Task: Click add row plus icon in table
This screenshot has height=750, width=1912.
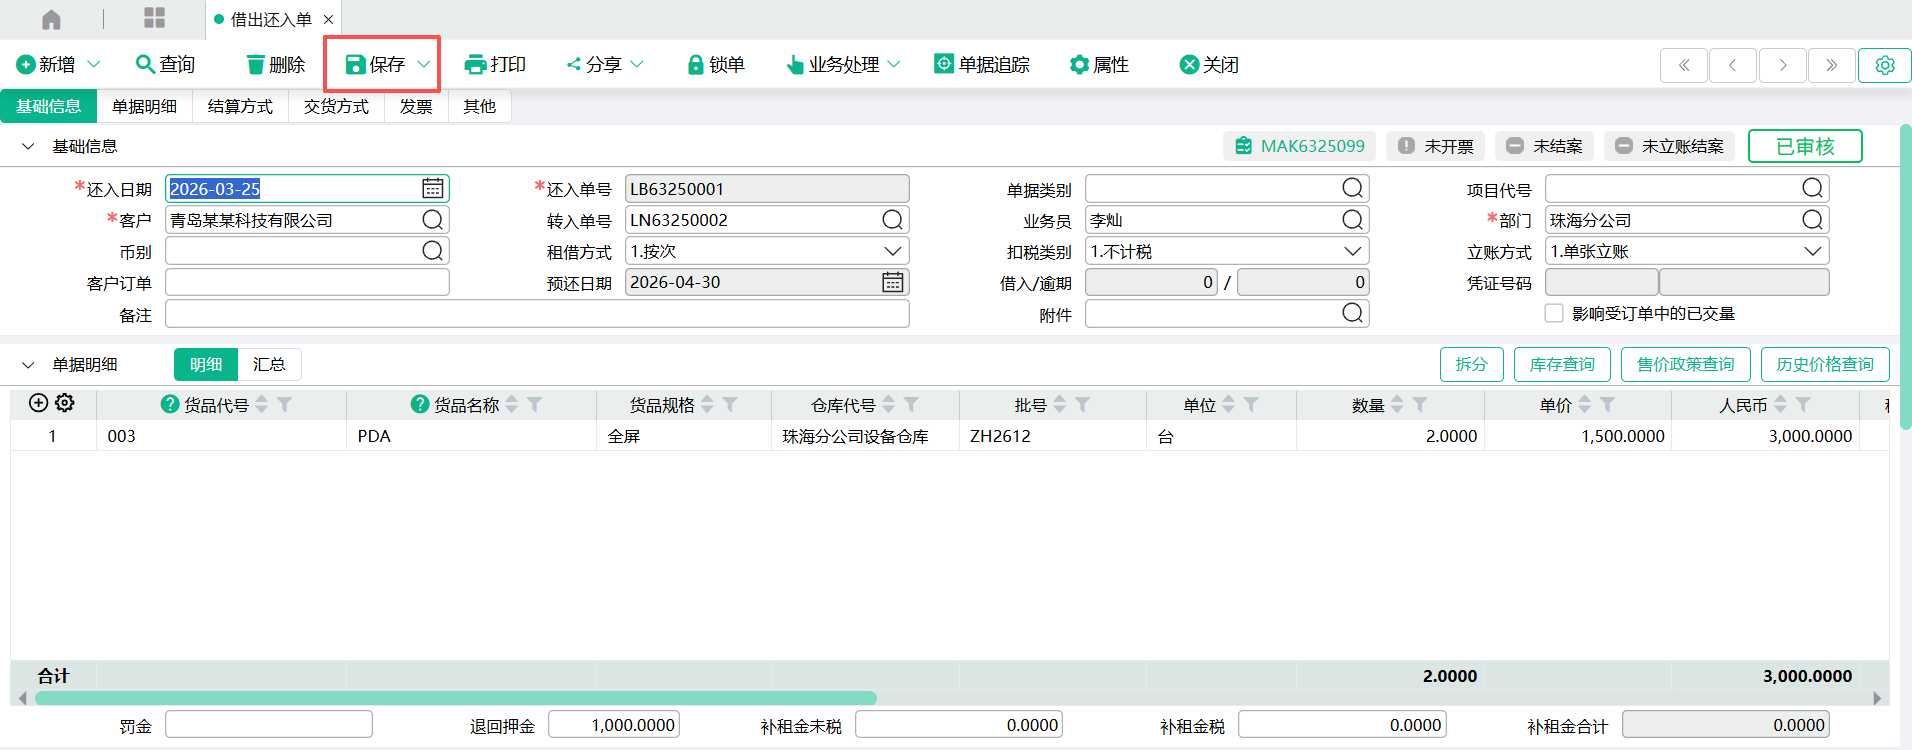Action: point(38,403)
